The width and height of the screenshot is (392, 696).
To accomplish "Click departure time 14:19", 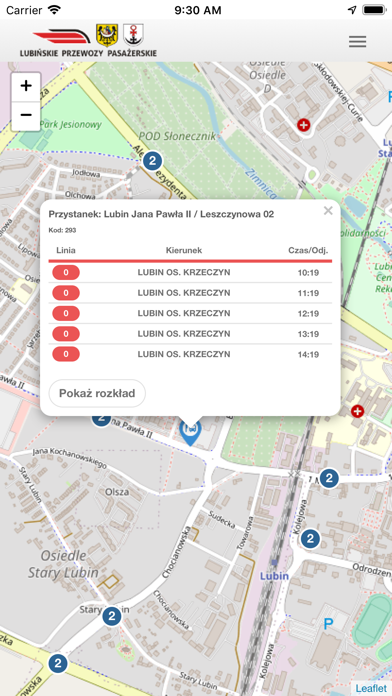I will pos(308,354).
